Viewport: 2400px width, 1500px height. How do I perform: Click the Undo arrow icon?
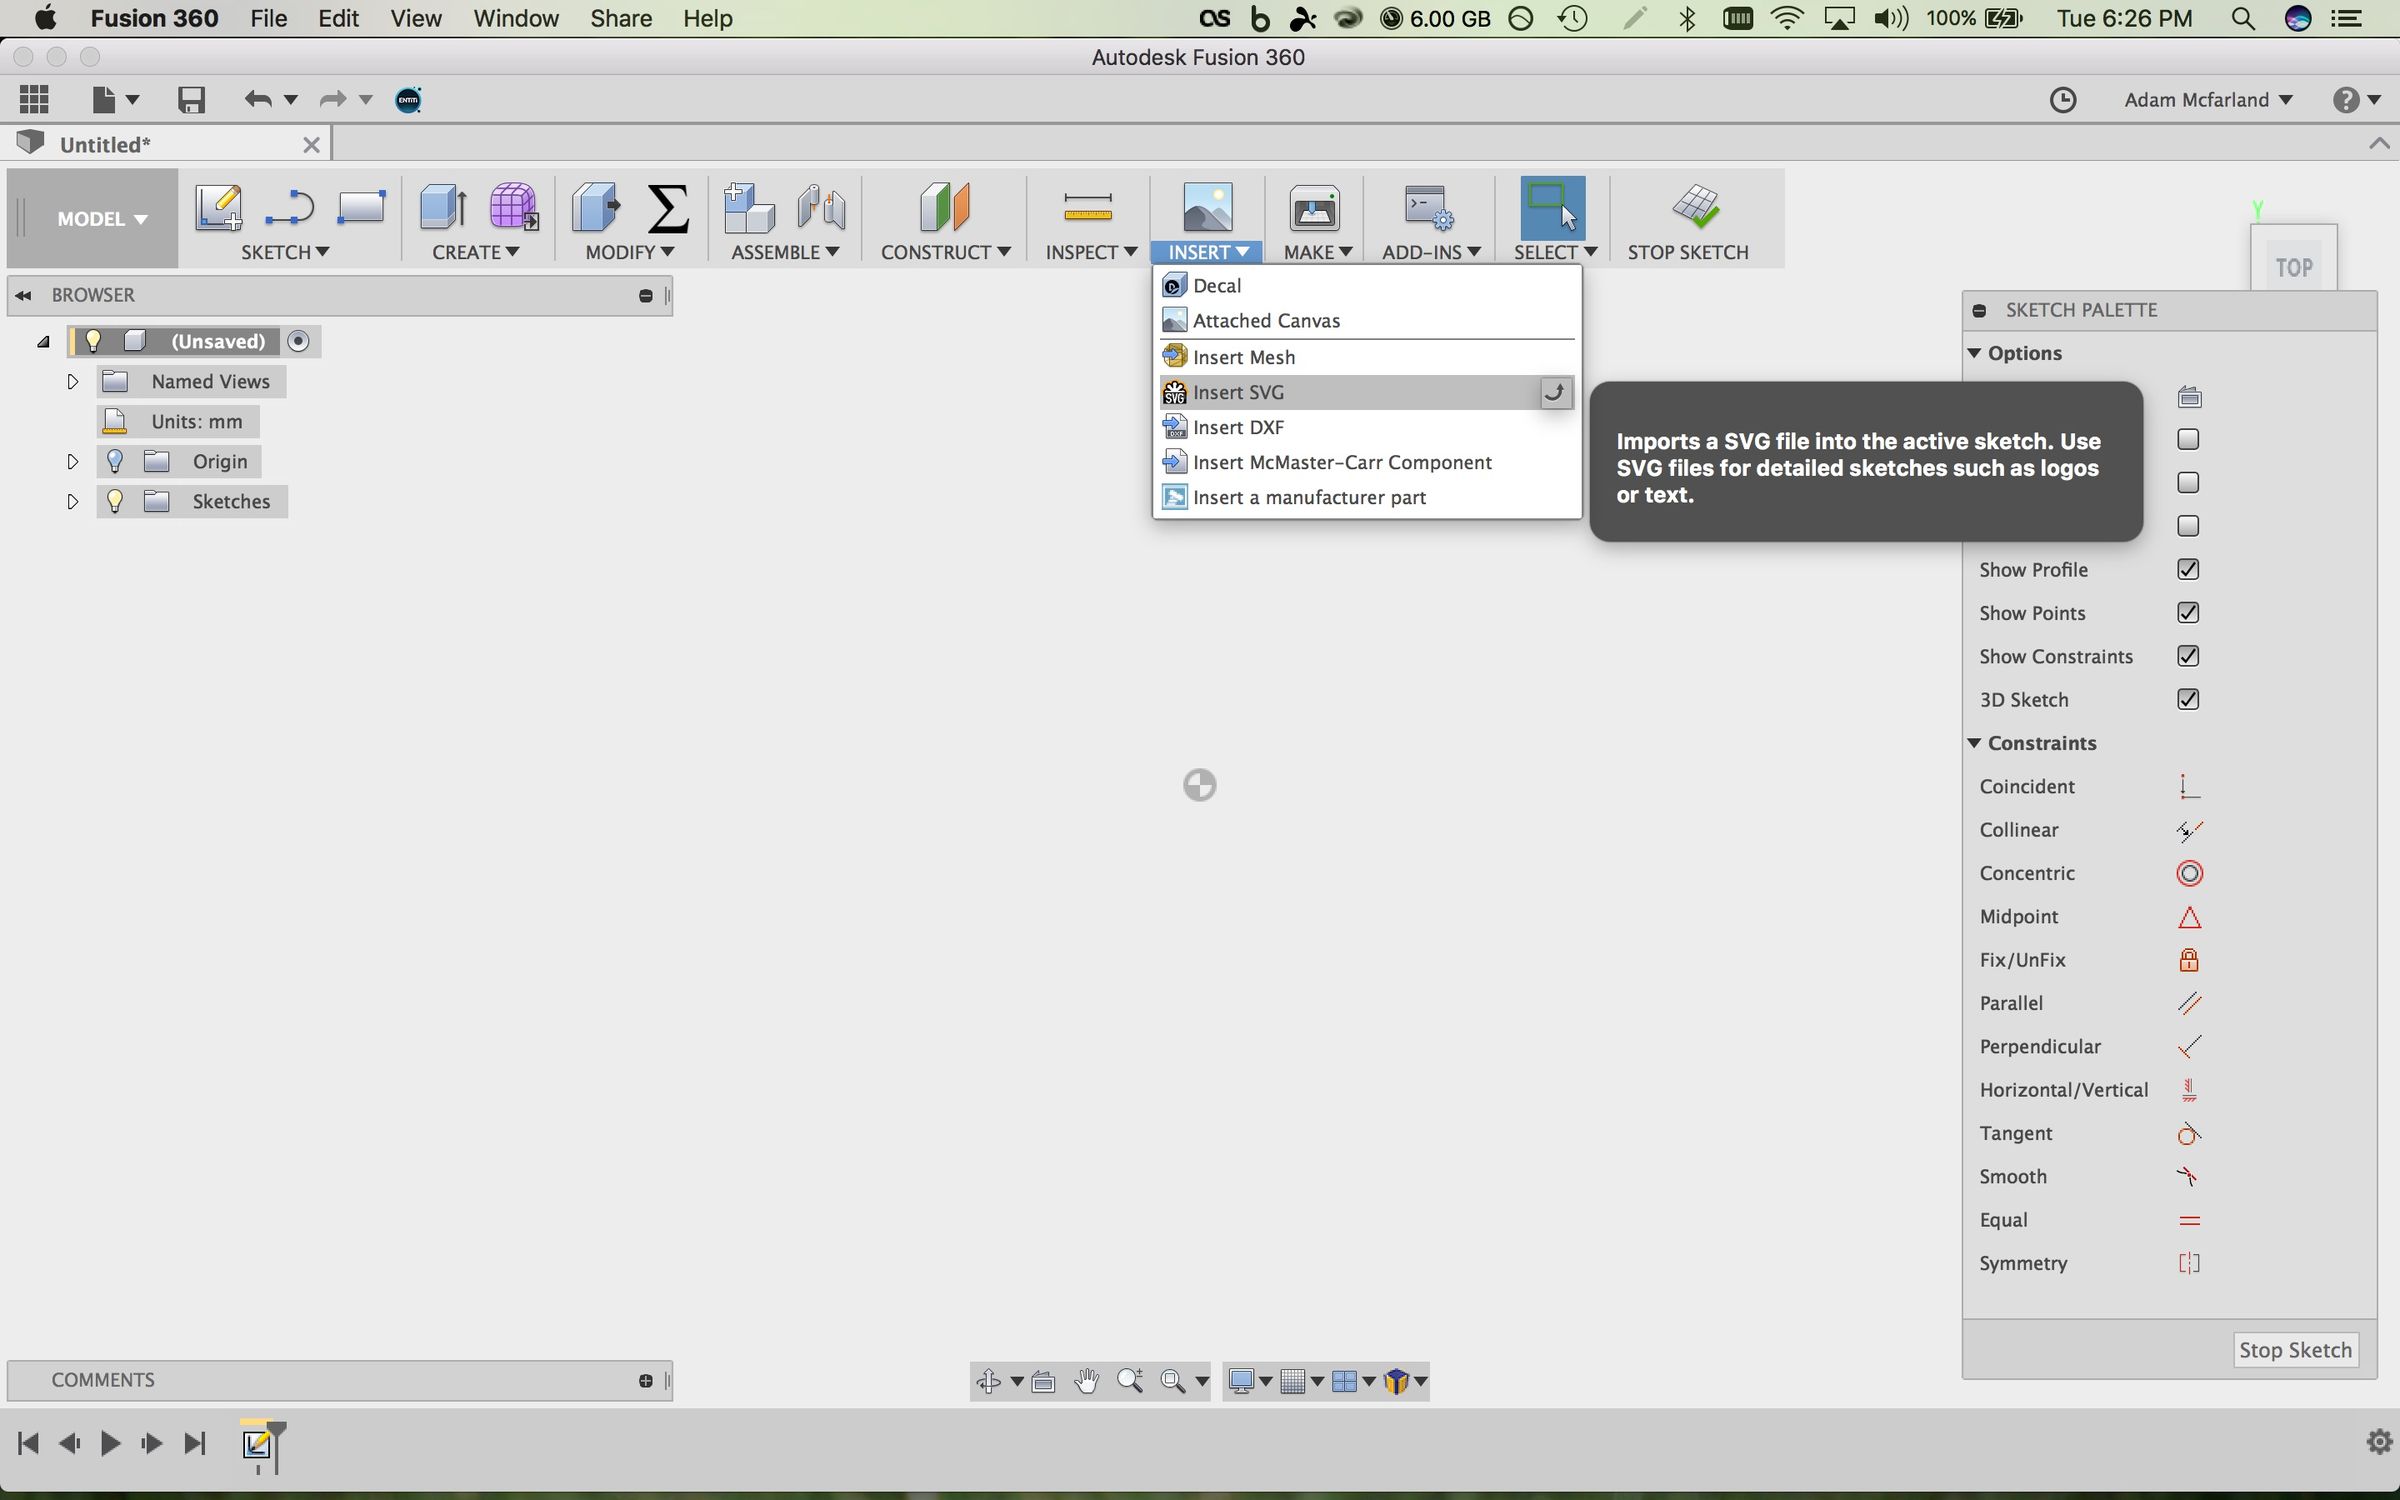(x=257, y=99)
